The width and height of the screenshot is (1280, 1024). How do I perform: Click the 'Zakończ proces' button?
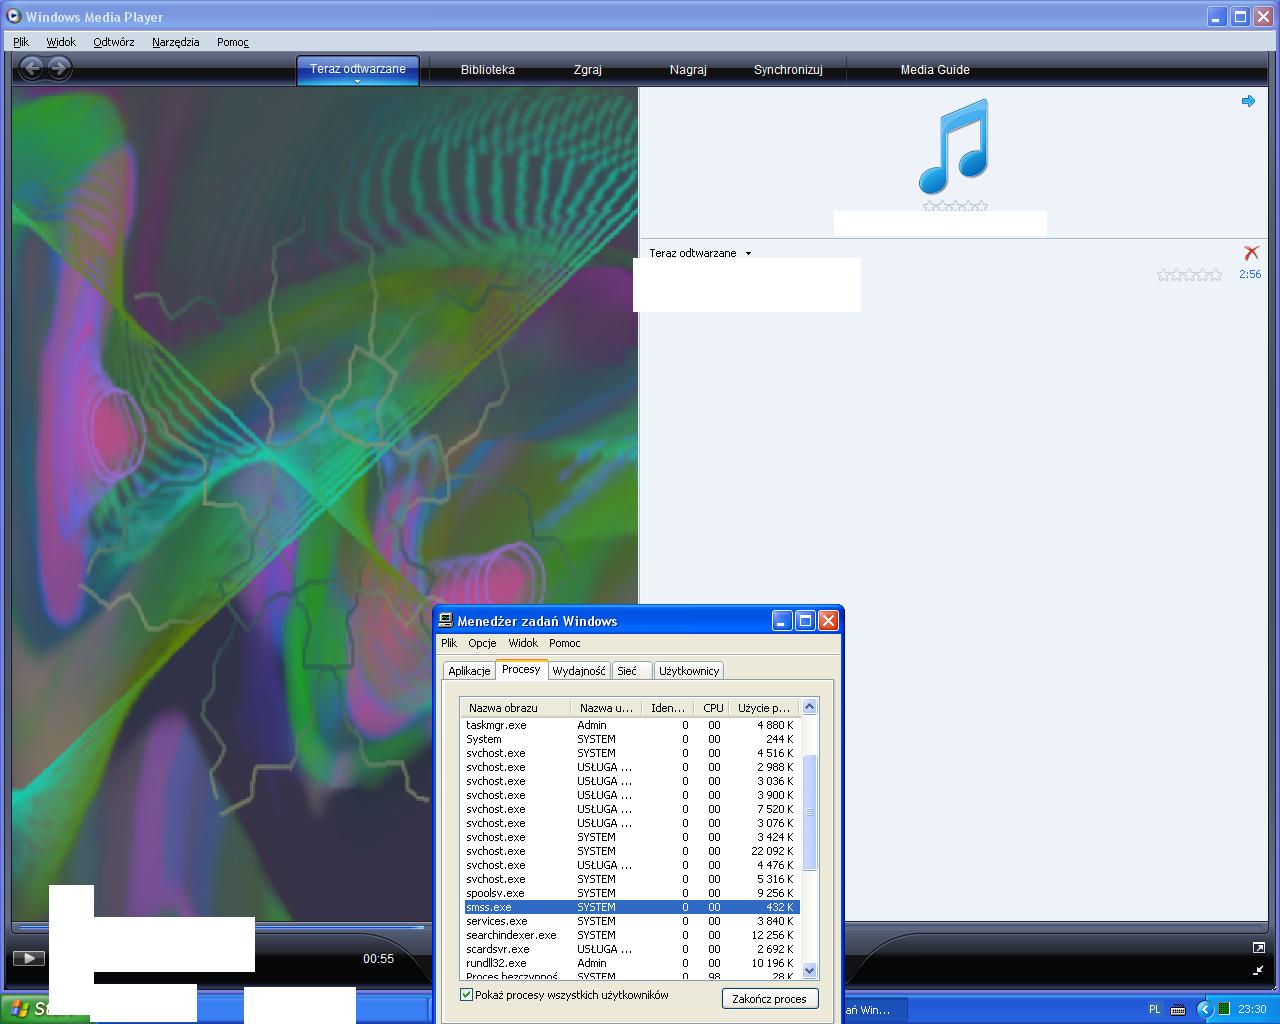769,999
